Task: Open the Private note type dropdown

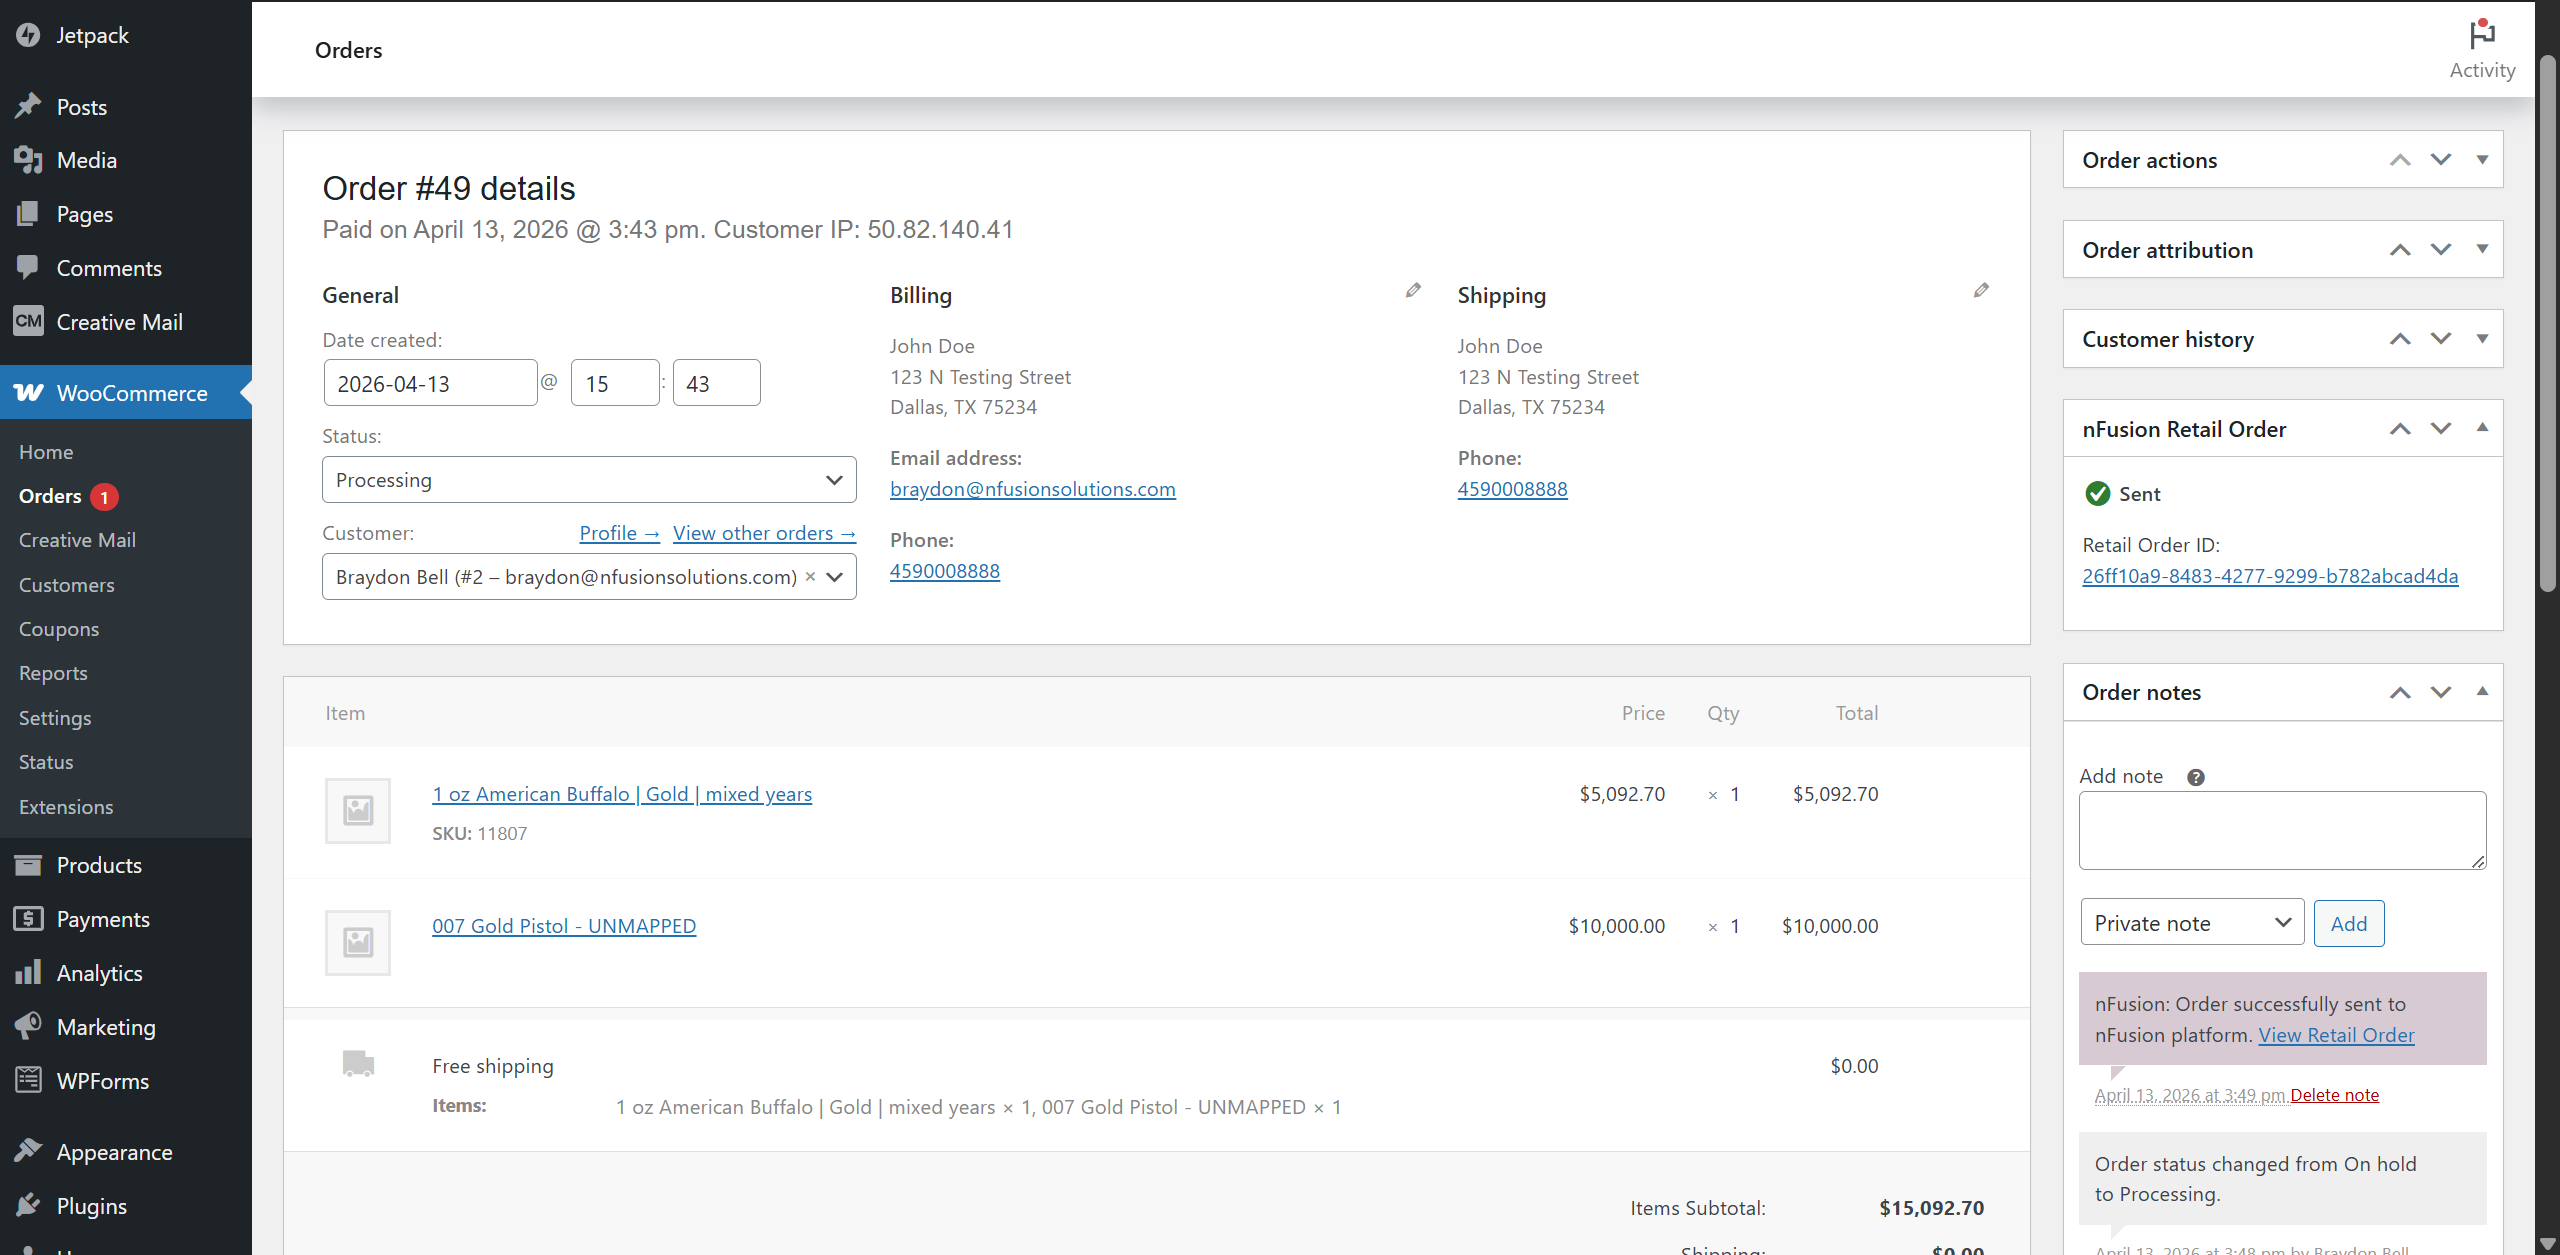Action: (x=2192, y=923)
